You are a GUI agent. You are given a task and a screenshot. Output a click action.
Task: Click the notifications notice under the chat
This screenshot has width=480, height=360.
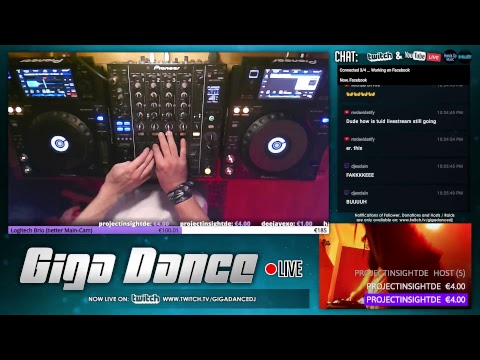404,218
